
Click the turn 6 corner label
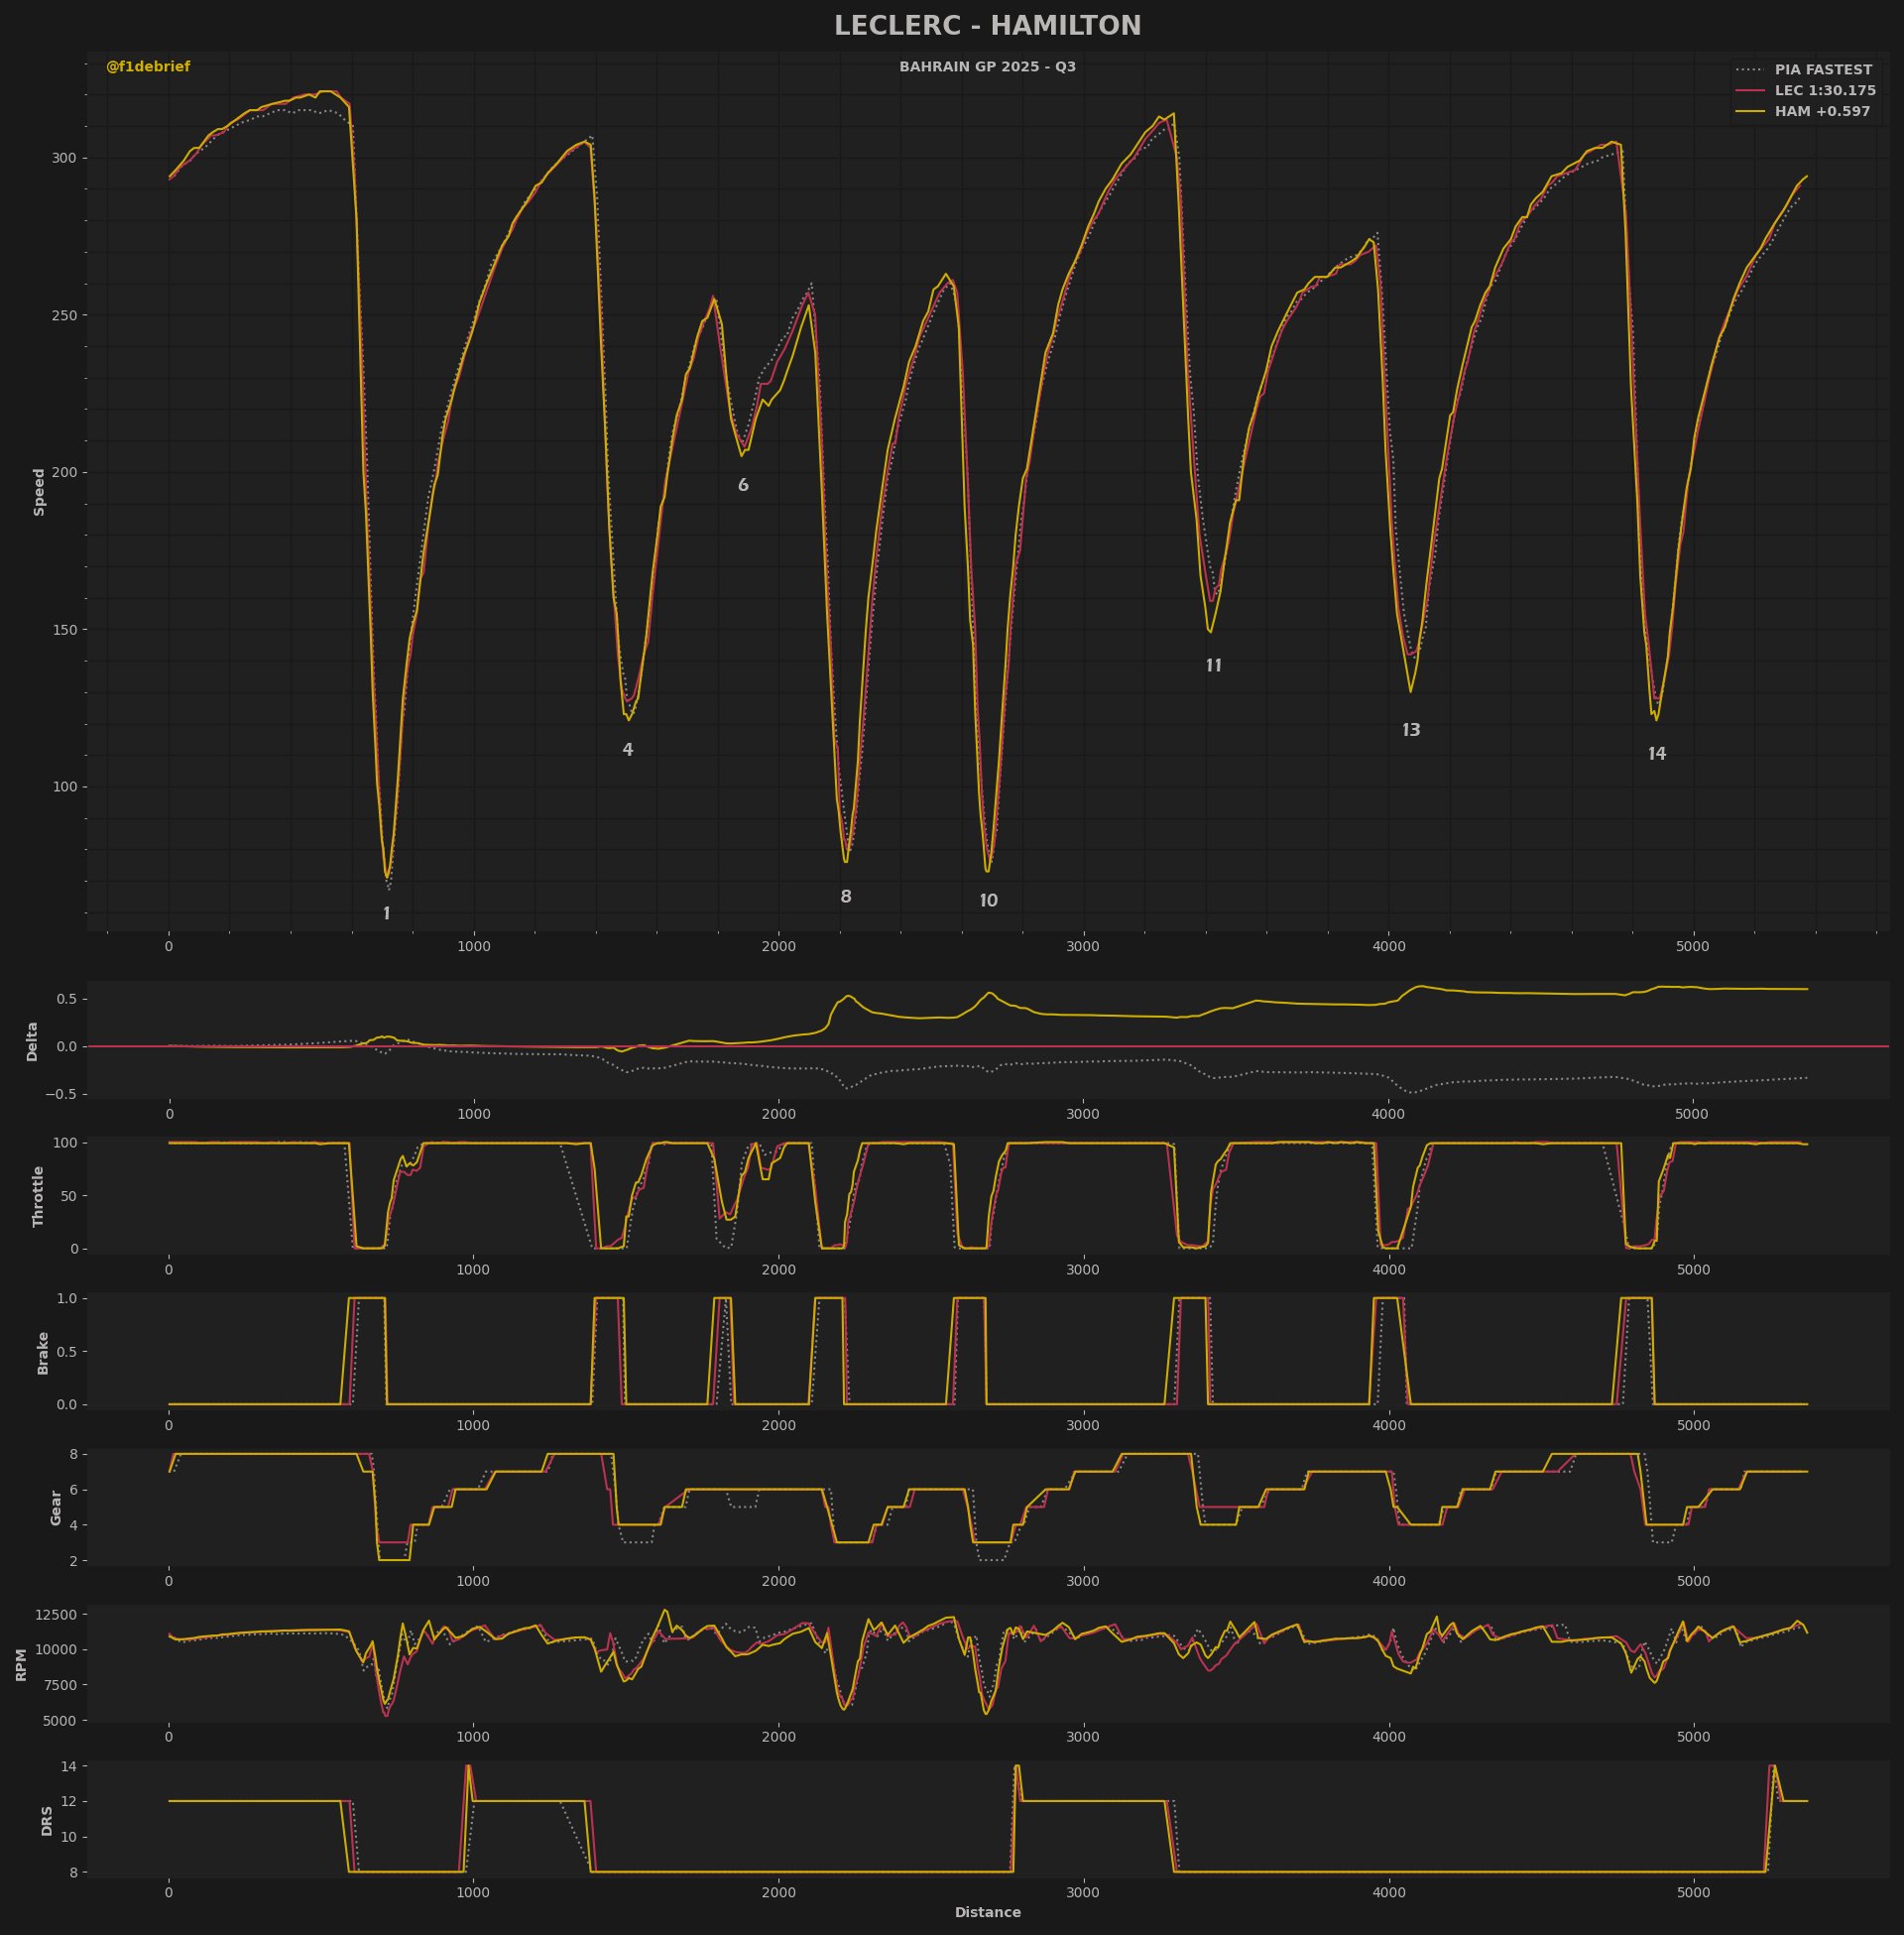(743, 486)
